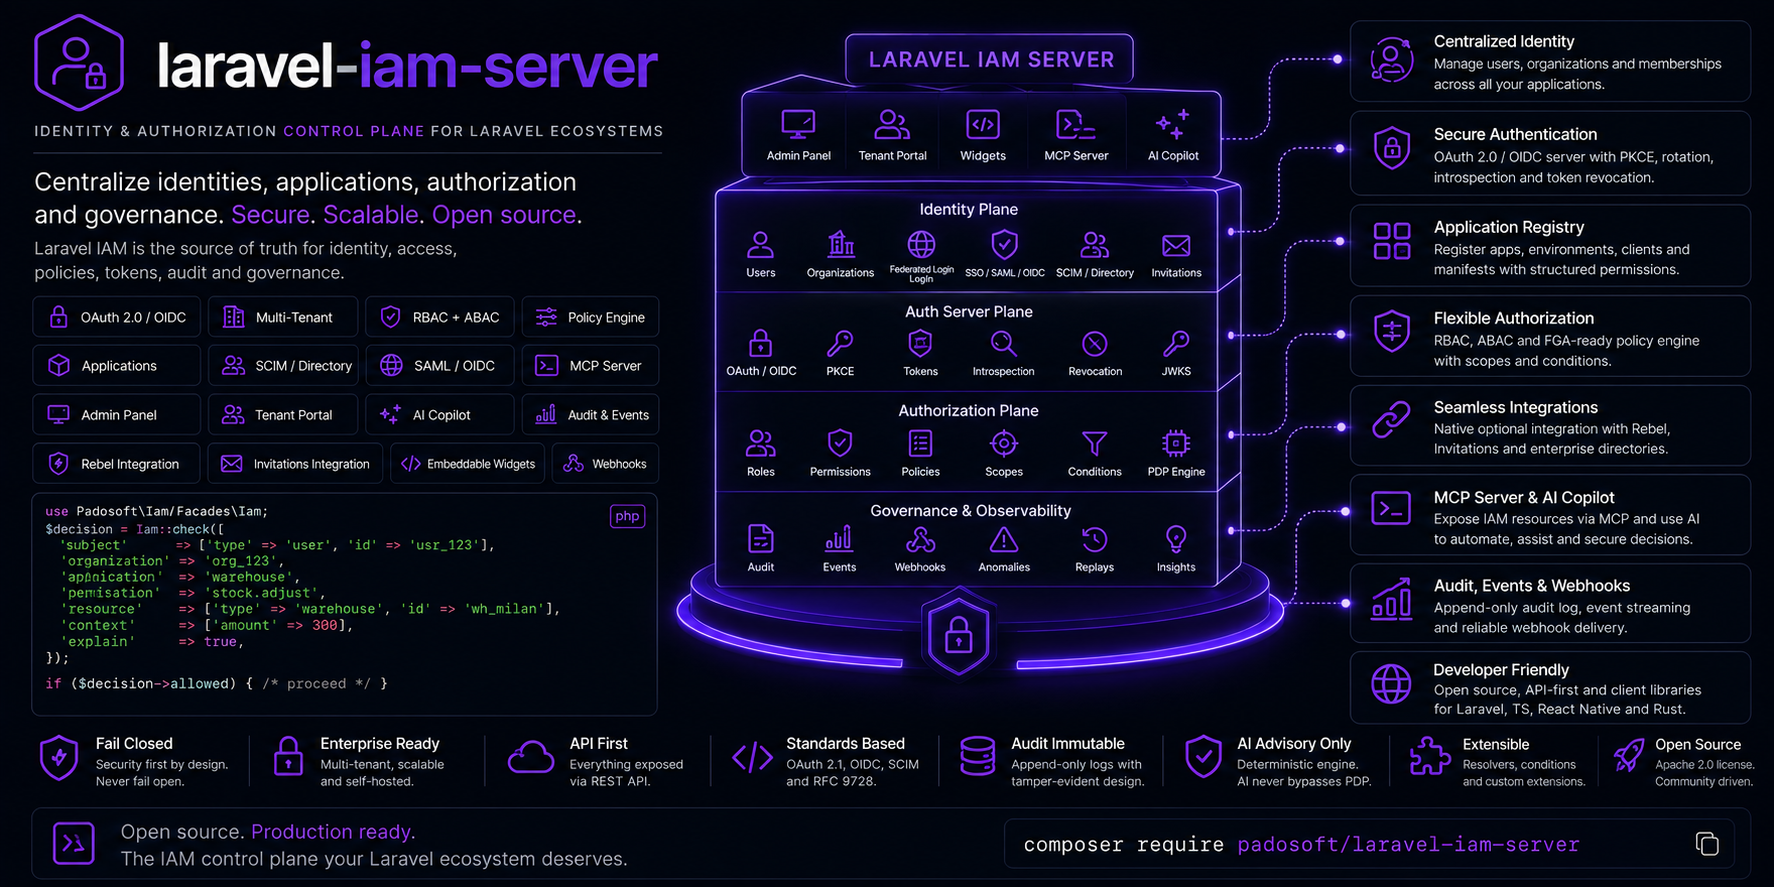Click the PDP Engine chip icon
This screenshot has width=1774, height=887.
point(1176,442)
